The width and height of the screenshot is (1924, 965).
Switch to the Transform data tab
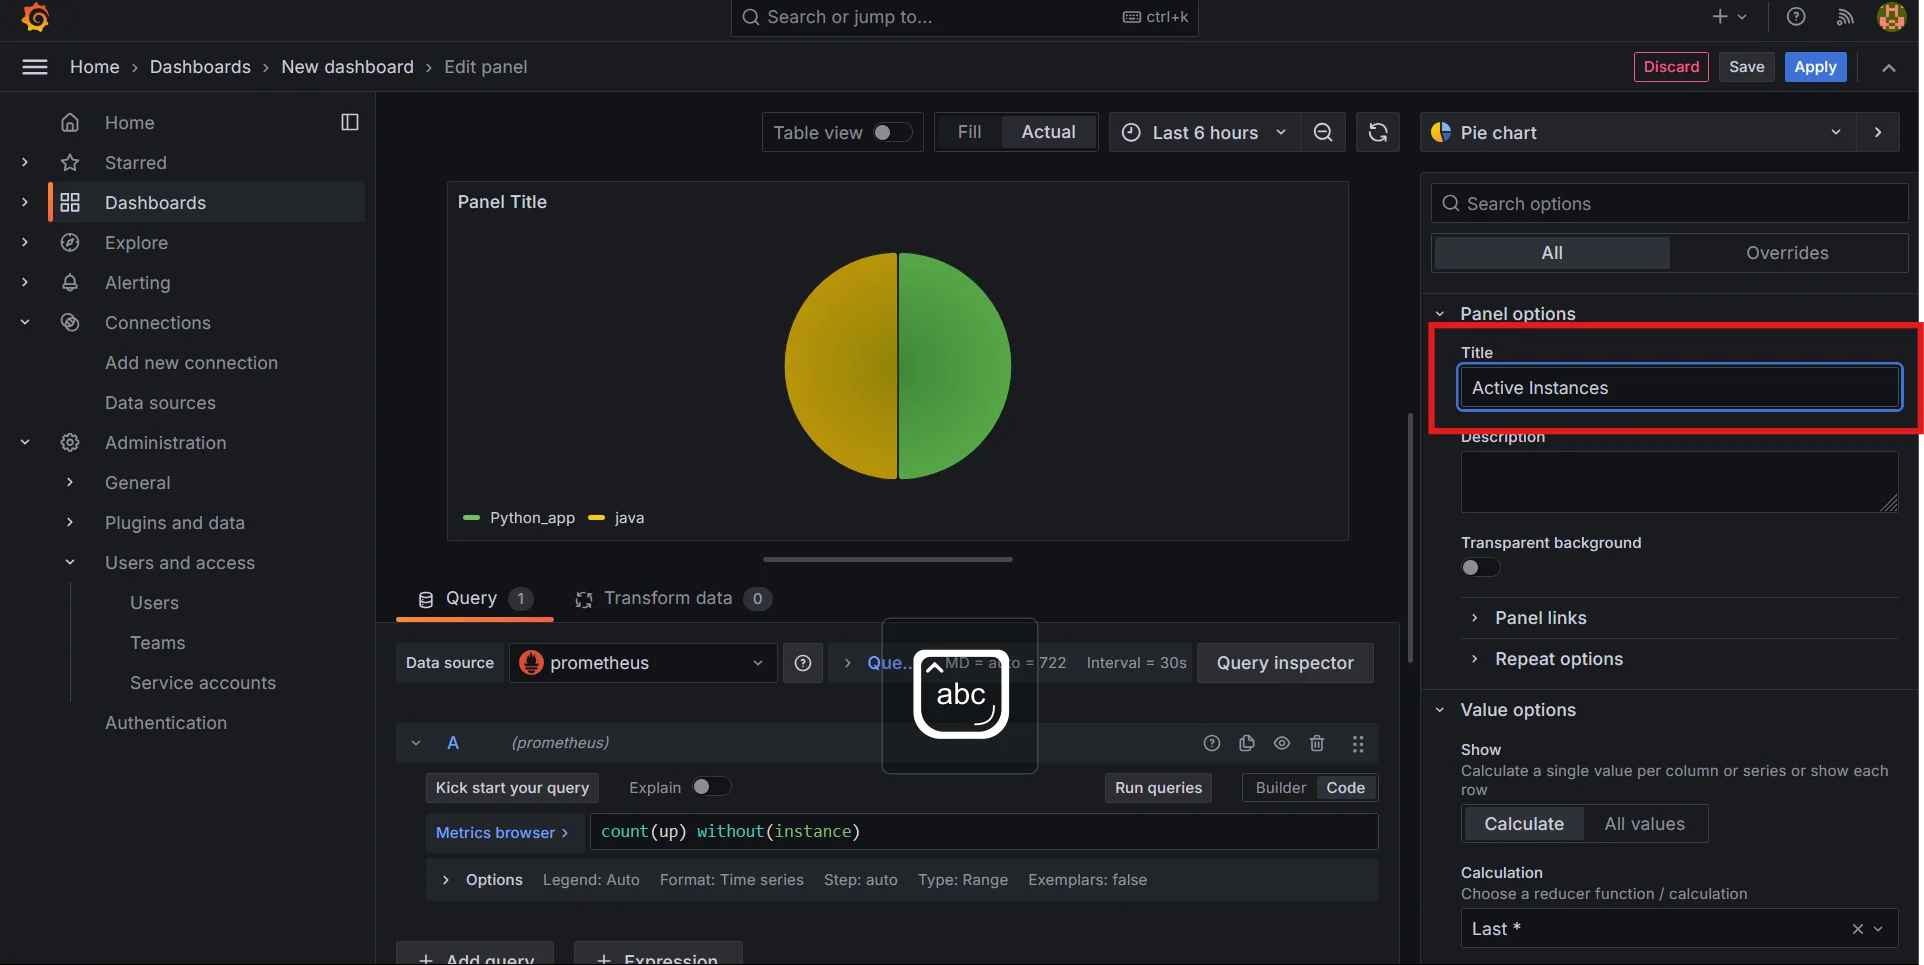click(x=668, y=598)
